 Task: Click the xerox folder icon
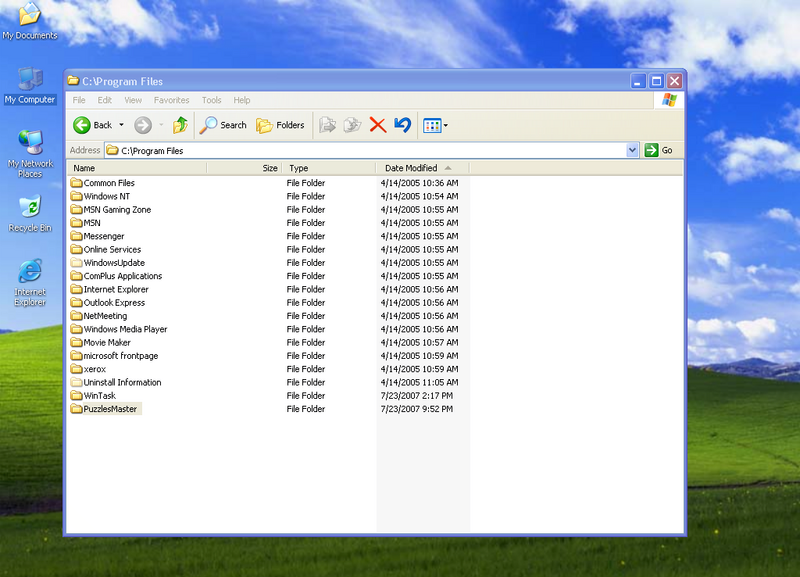[x=77, y=368]
